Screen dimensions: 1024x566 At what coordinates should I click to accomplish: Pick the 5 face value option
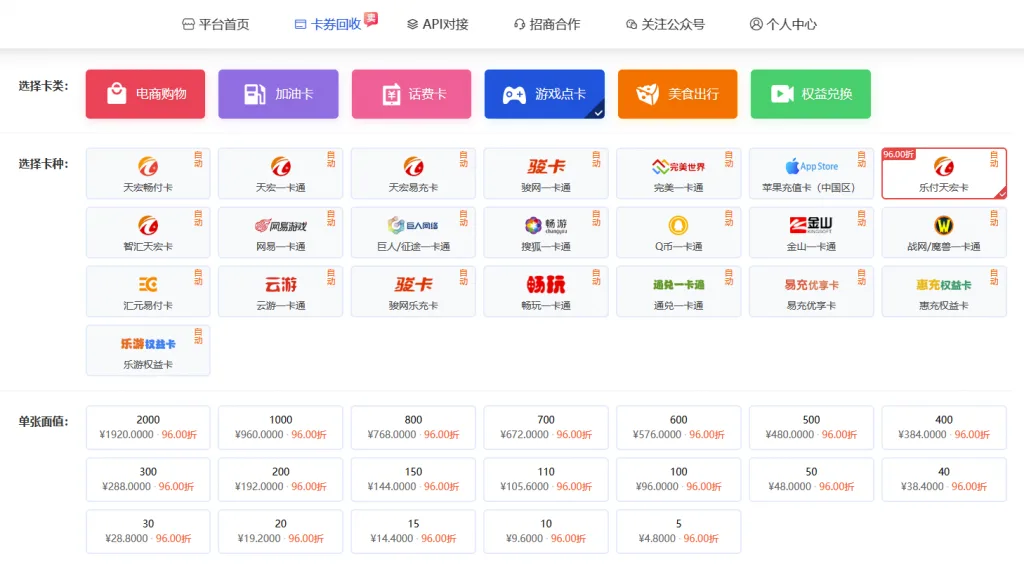tap(679, 531)
